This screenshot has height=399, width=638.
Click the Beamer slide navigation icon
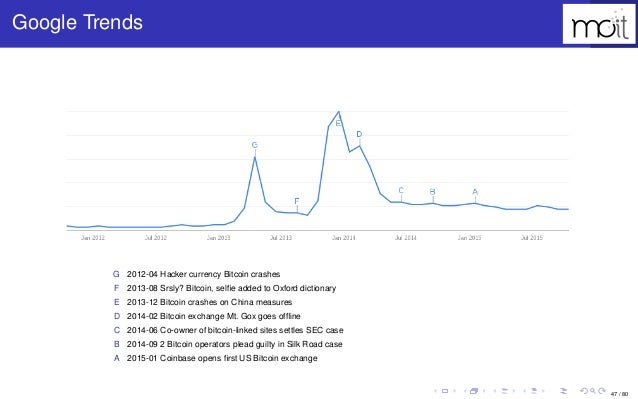(445, 391)
